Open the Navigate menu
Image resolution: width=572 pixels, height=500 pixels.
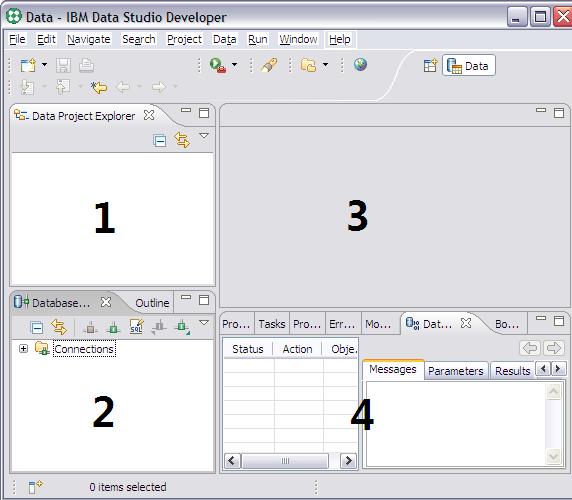pyautogui.click(x=89, y=39)
